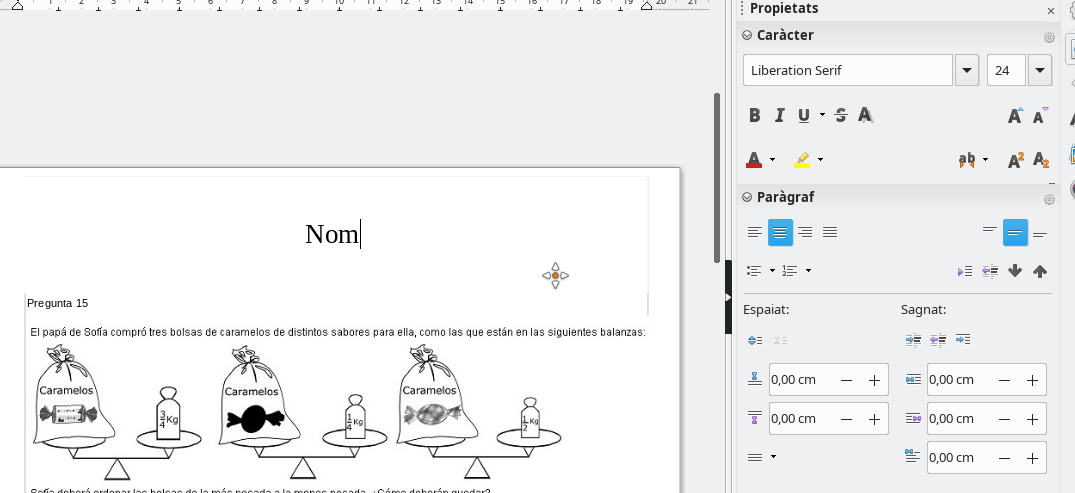
Task: Toggle text Shadow effect
Action: pos(865,115)
